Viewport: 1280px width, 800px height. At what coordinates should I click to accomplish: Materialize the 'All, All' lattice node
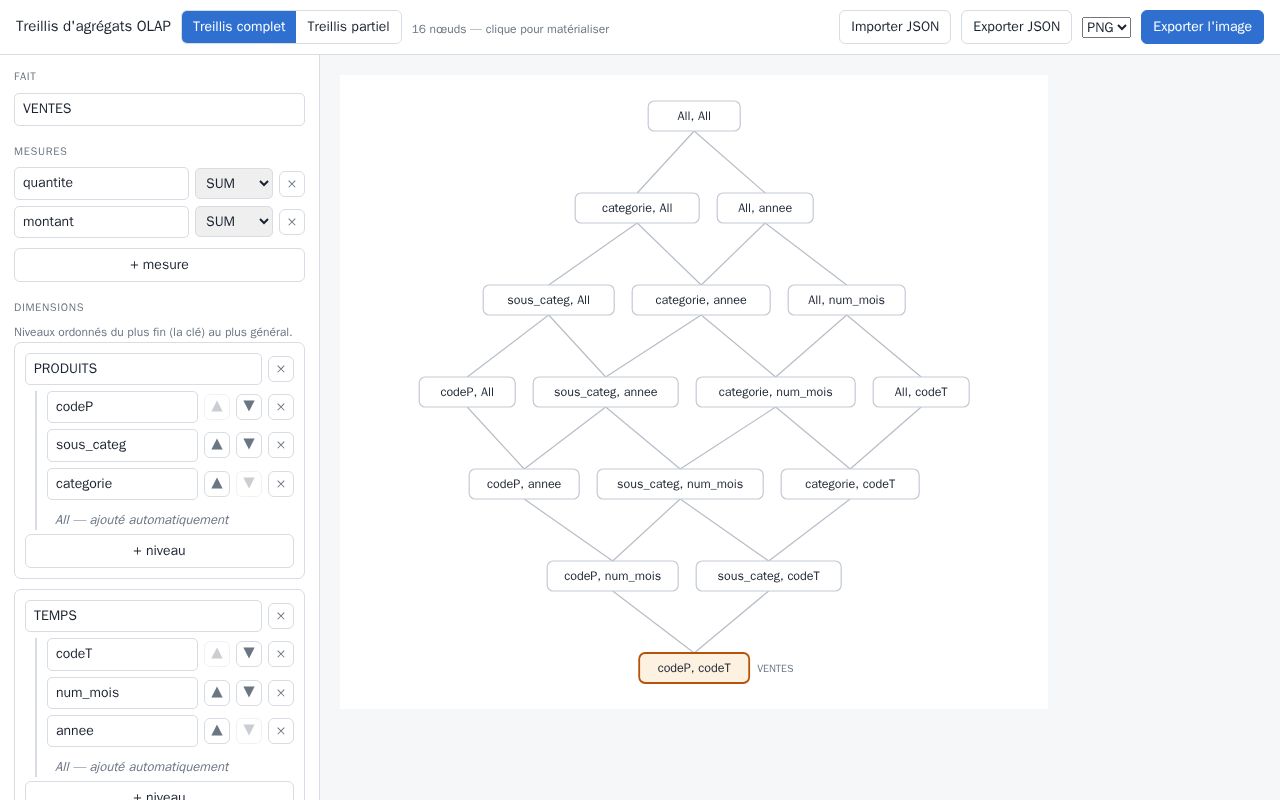[x=694, y=116]
